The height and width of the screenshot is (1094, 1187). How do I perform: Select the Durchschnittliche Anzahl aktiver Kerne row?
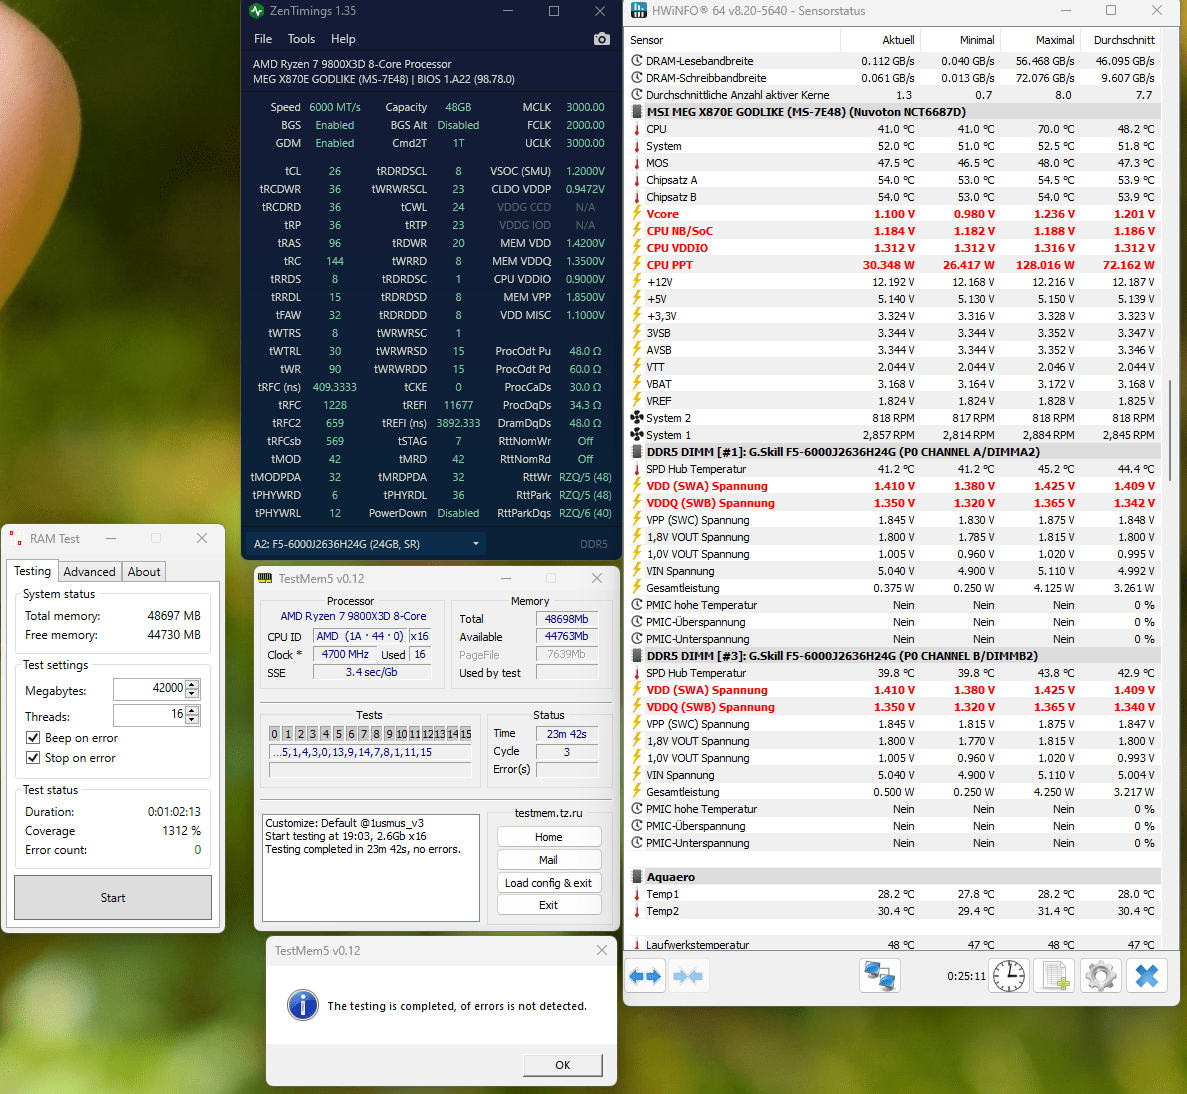pos(894,95)
